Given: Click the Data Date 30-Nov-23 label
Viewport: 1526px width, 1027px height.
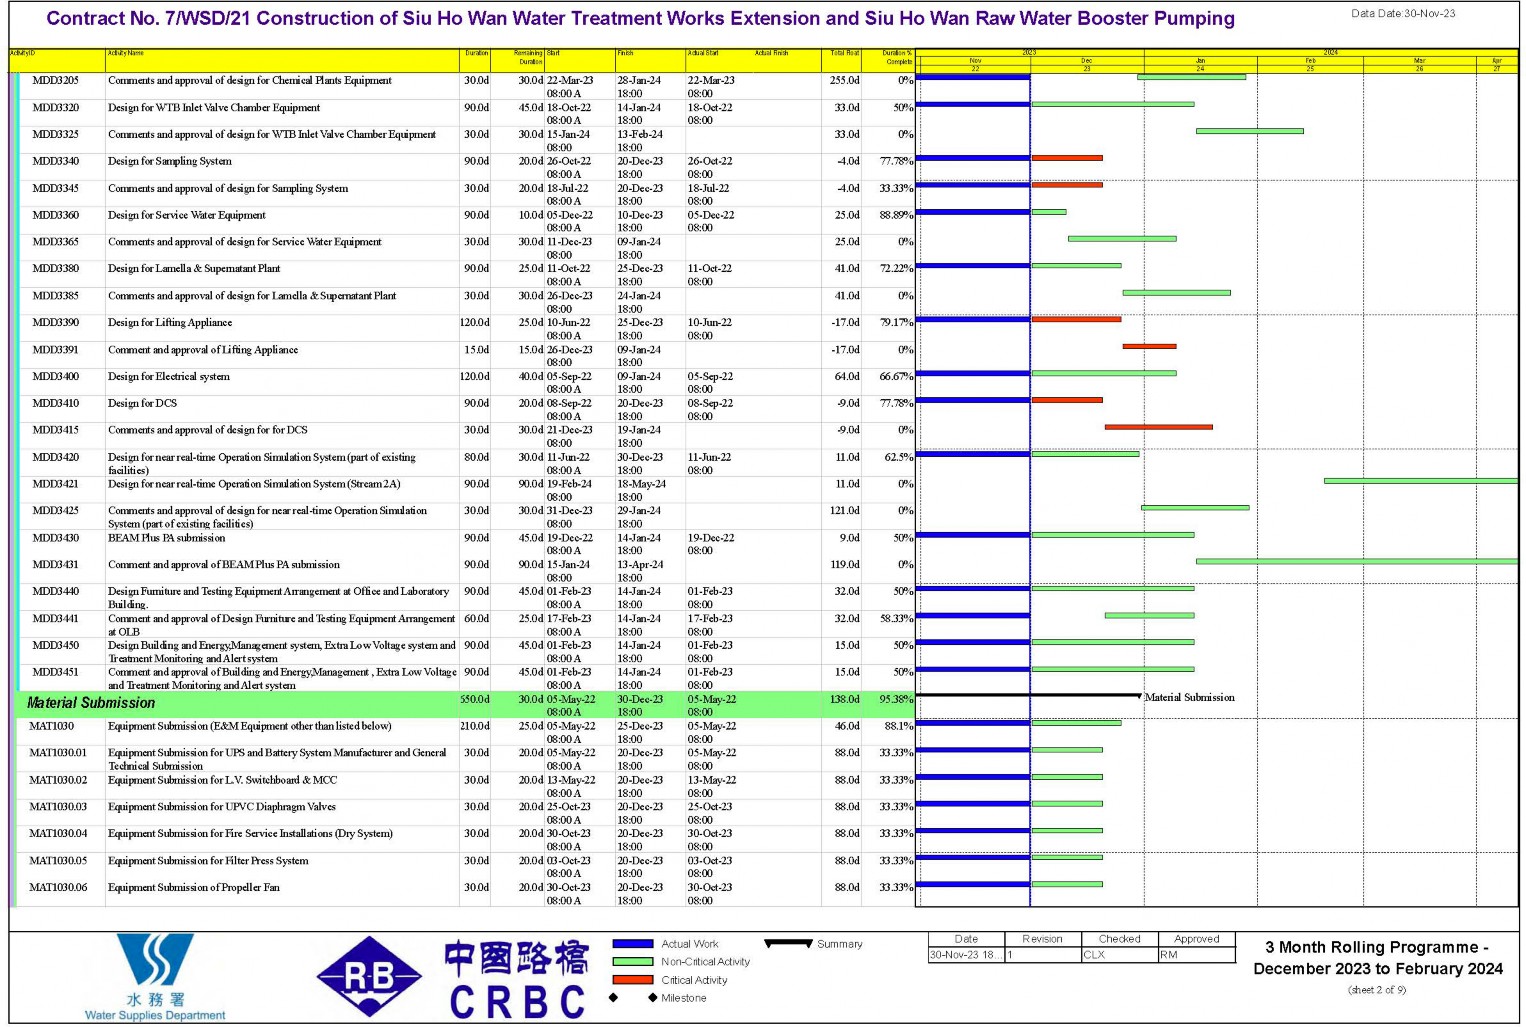Looking at the screenshot, I should (x=1403, y=14).
